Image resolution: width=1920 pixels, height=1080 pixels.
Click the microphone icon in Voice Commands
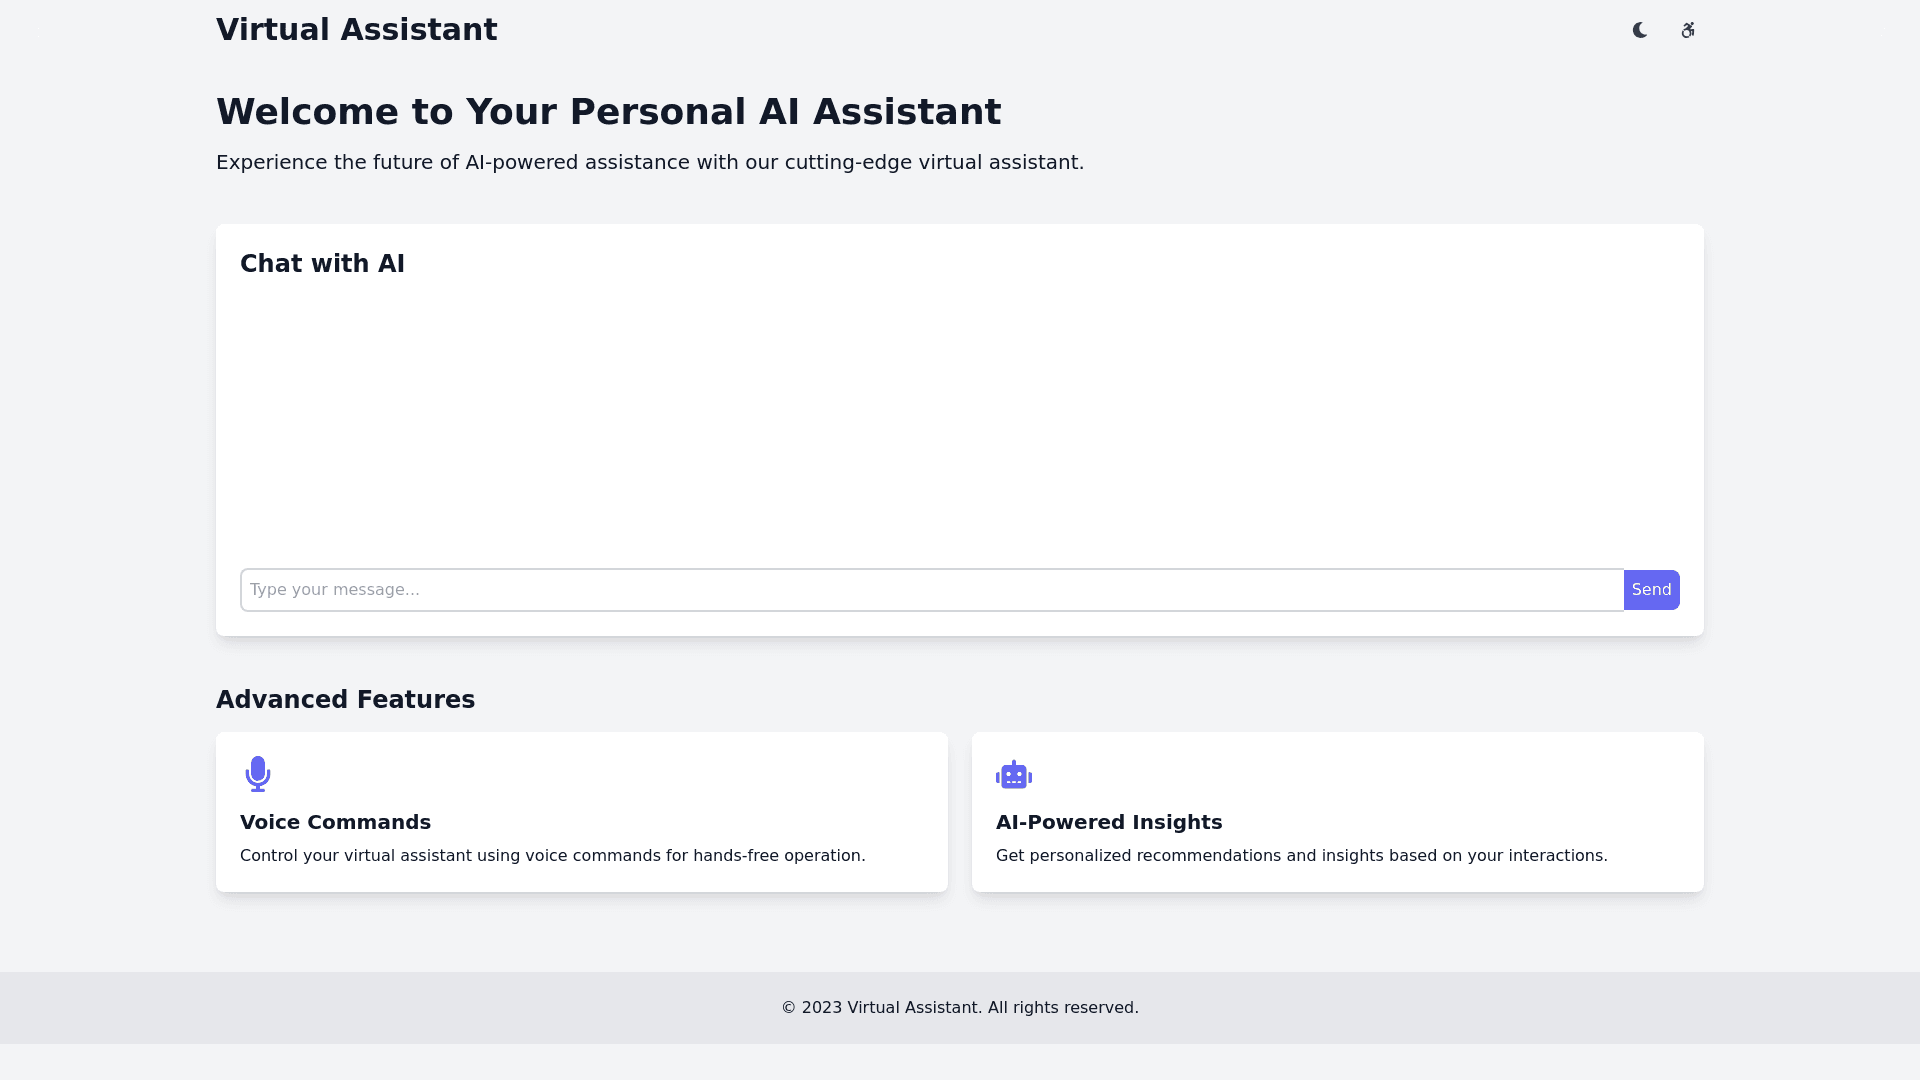[x=258, y=774]
